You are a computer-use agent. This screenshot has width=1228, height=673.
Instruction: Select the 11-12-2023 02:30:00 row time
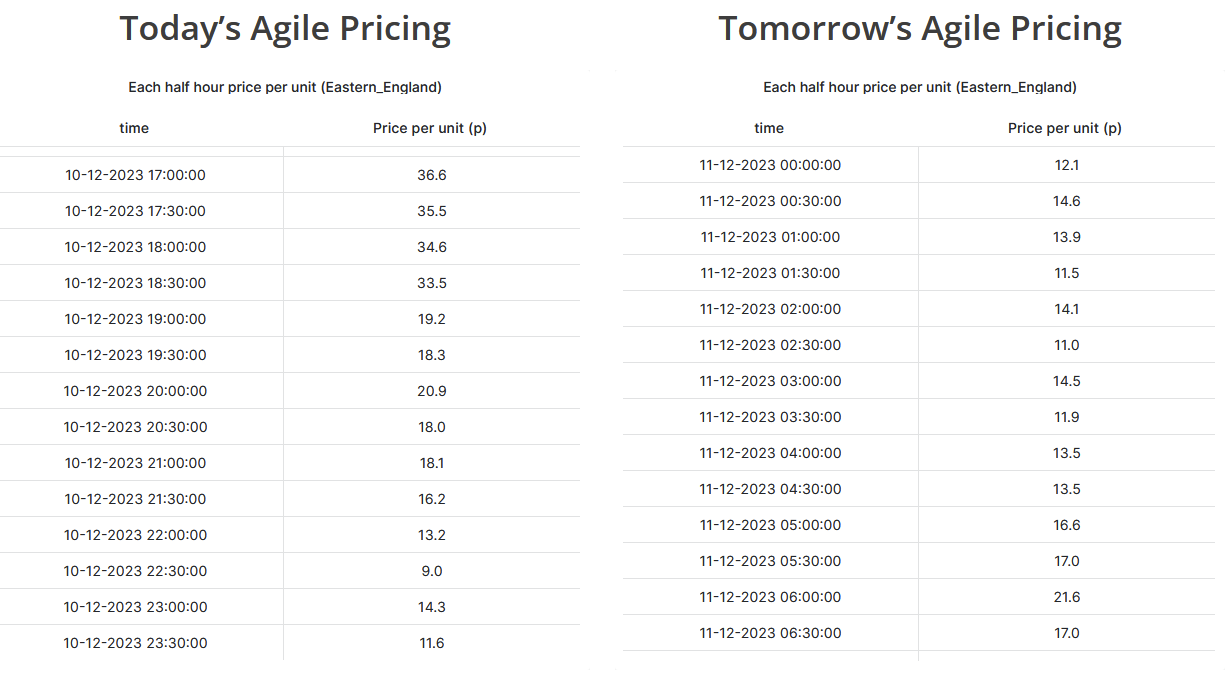[x=770, y=345]
